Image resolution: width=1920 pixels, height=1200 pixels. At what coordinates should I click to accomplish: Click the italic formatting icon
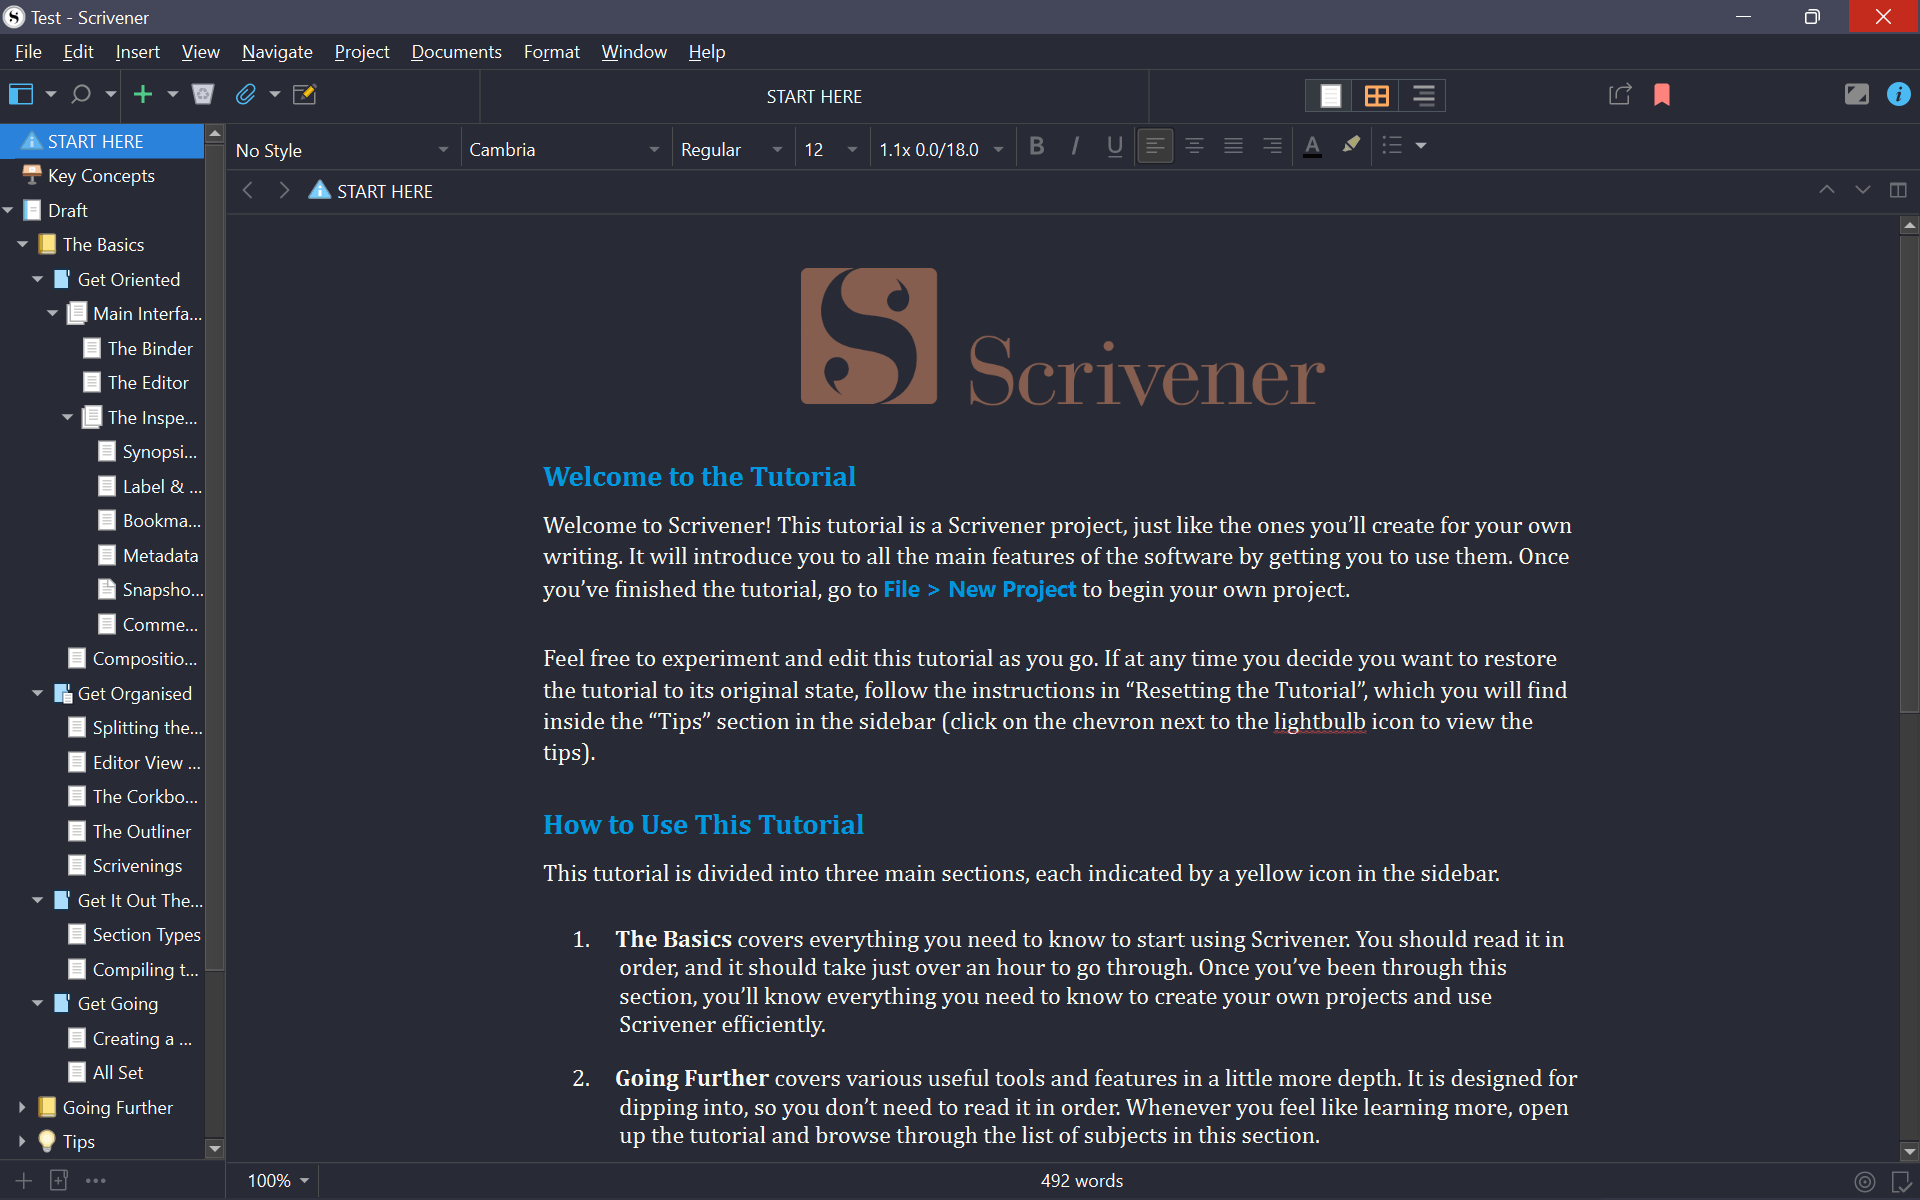click(x=1075, y=147)
